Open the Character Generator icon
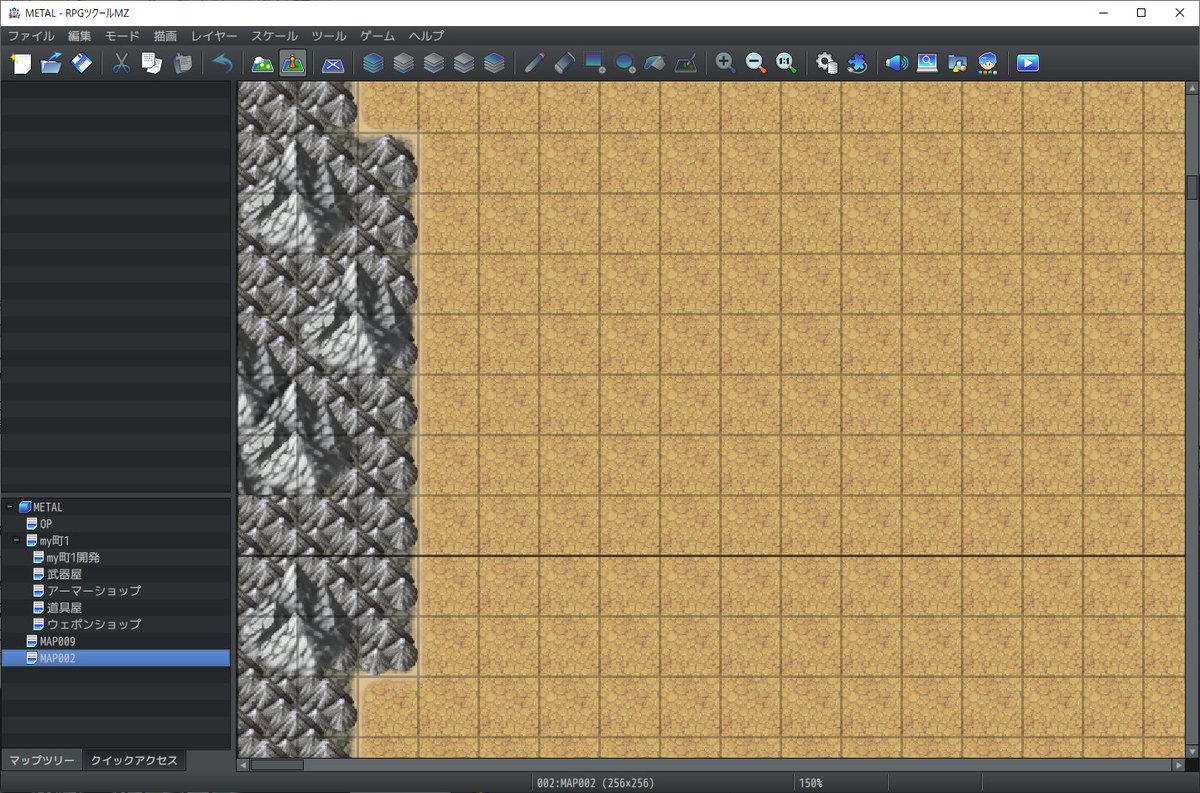The width and height of the screenshot is (1200, 793). (x=988, y=63)
